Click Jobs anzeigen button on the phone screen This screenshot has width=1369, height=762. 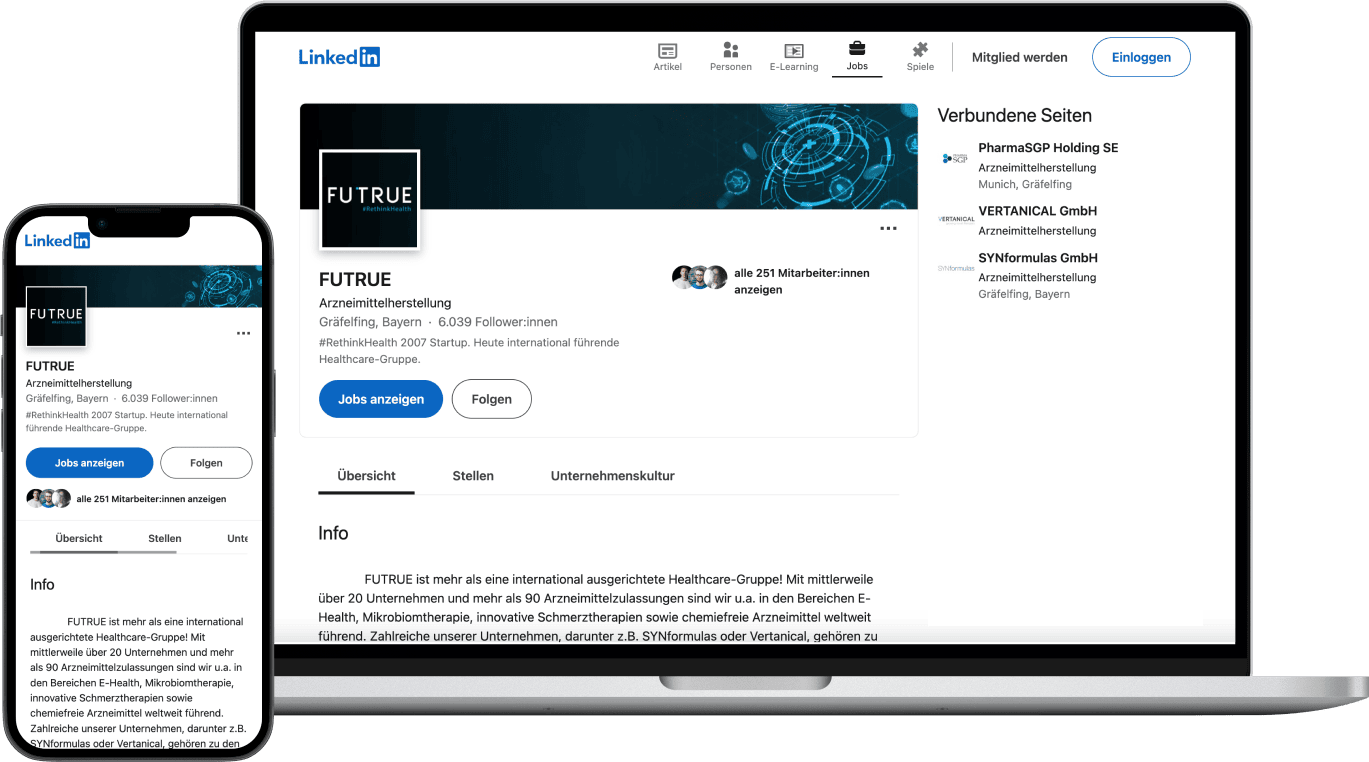(x=90, y=463)
